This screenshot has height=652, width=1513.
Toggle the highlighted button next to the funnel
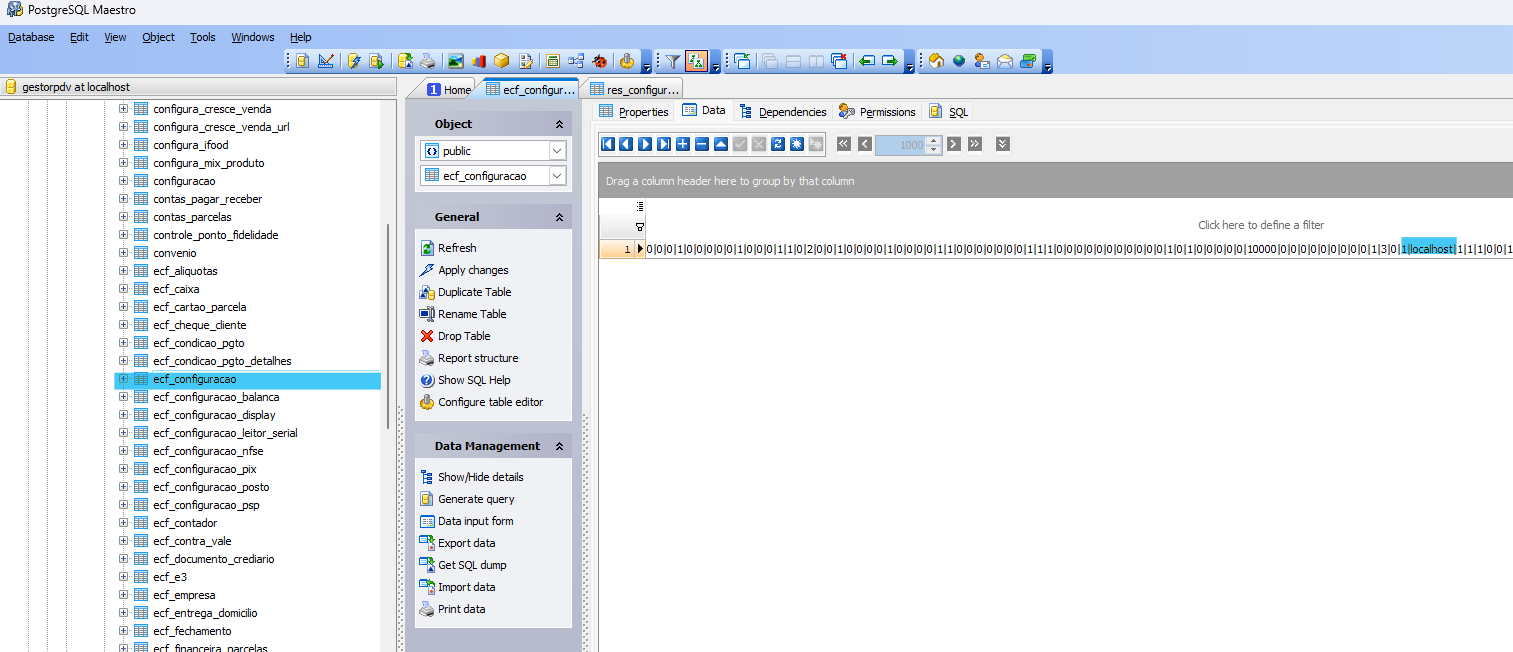coord(697,61)
